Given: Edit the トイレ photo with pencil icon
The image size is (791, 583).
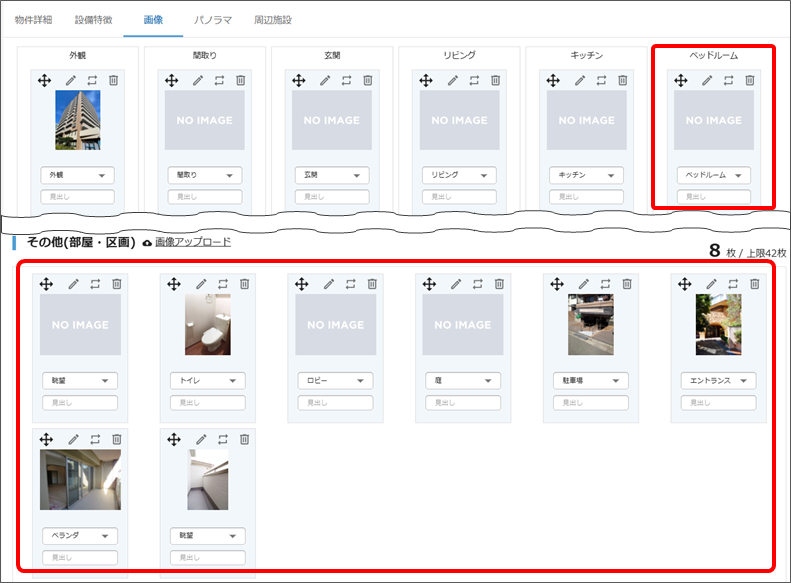Looking at the screenshot, I should (201, 284).
